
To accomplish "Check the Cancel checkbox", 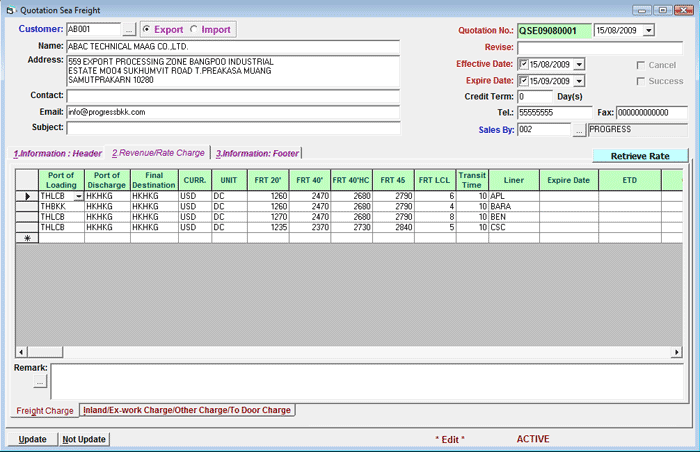I will [x=641, y=65].
